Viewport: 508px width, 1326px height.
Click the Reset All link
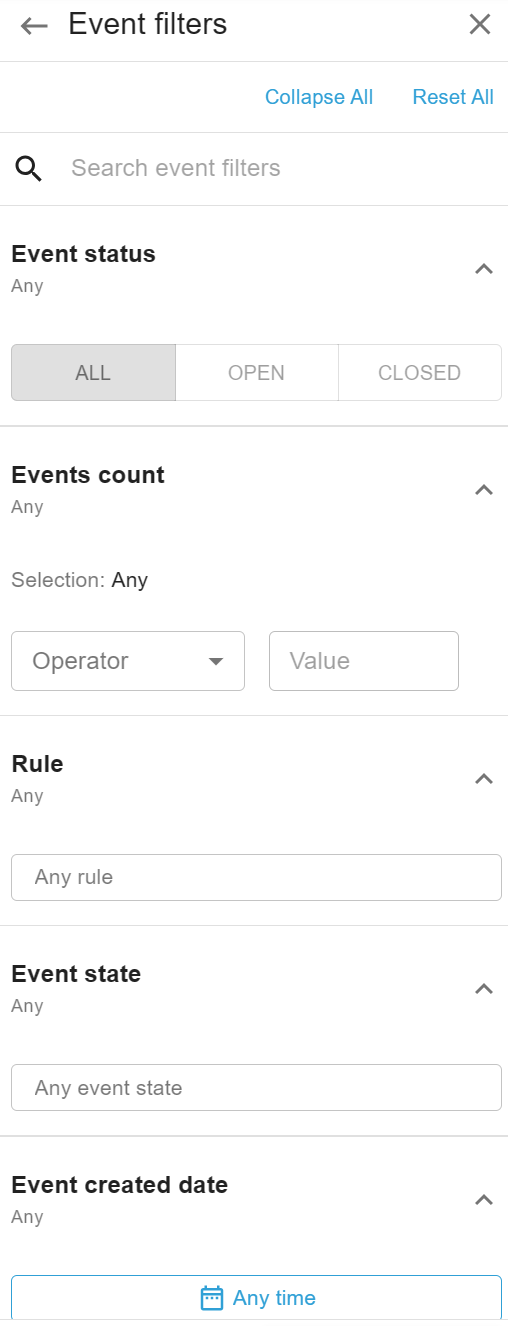[453, 97]
